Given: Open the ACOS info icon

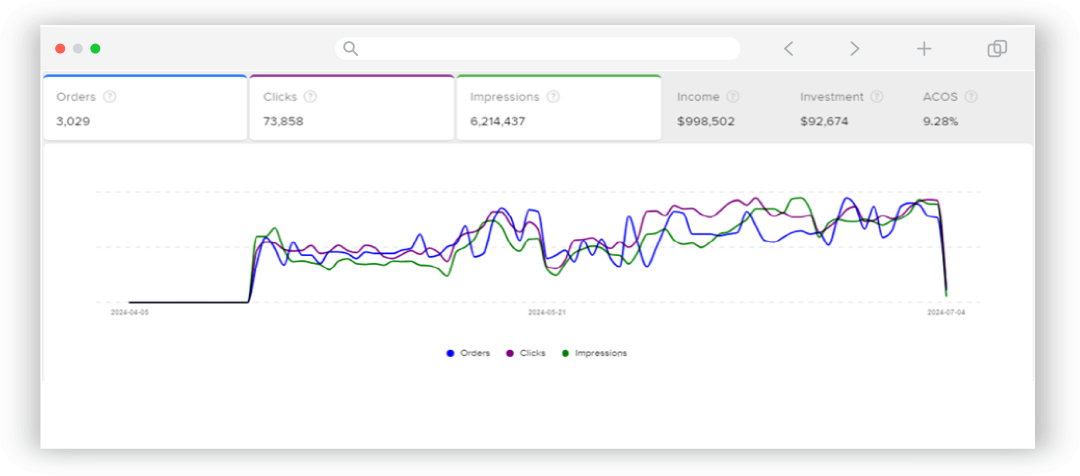Looking at the screenshot, I should (x=971, y=97).
